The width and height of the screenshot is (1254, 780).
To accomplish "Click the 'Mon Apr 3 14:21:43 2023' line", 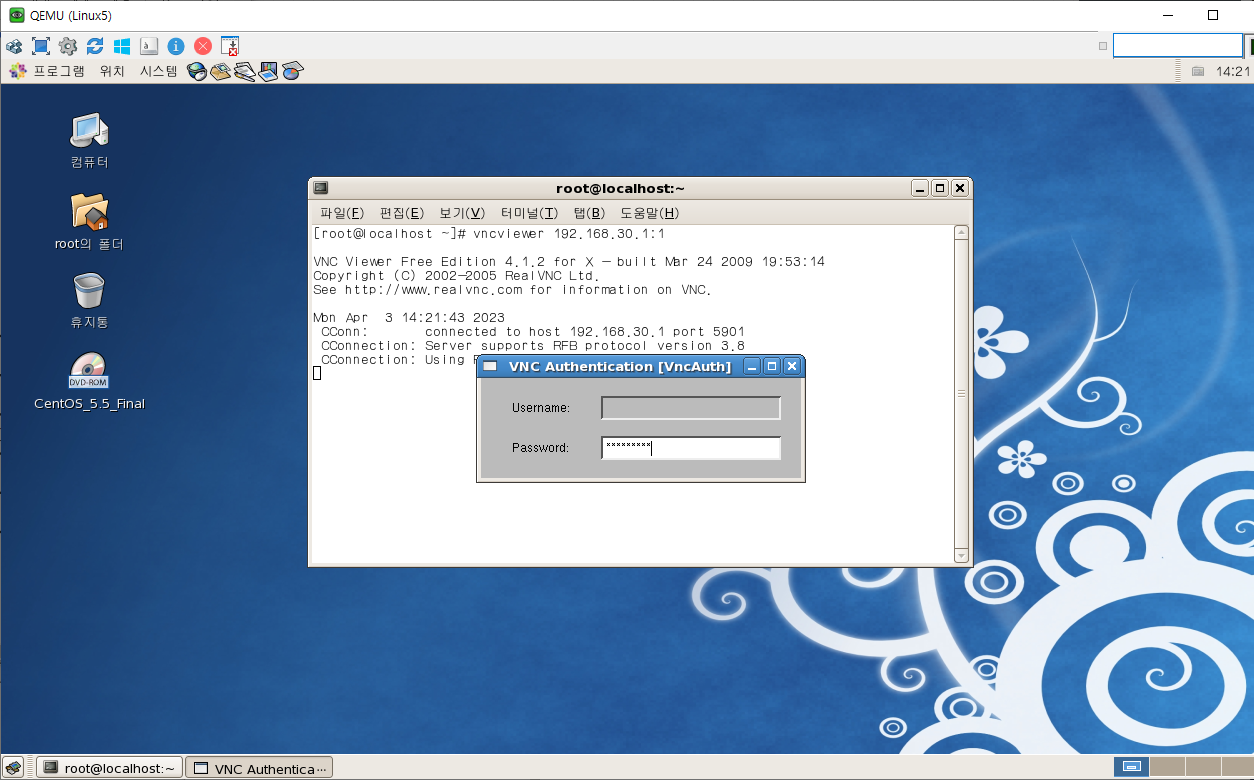I will pyautogui.click(x=409, y=318).
